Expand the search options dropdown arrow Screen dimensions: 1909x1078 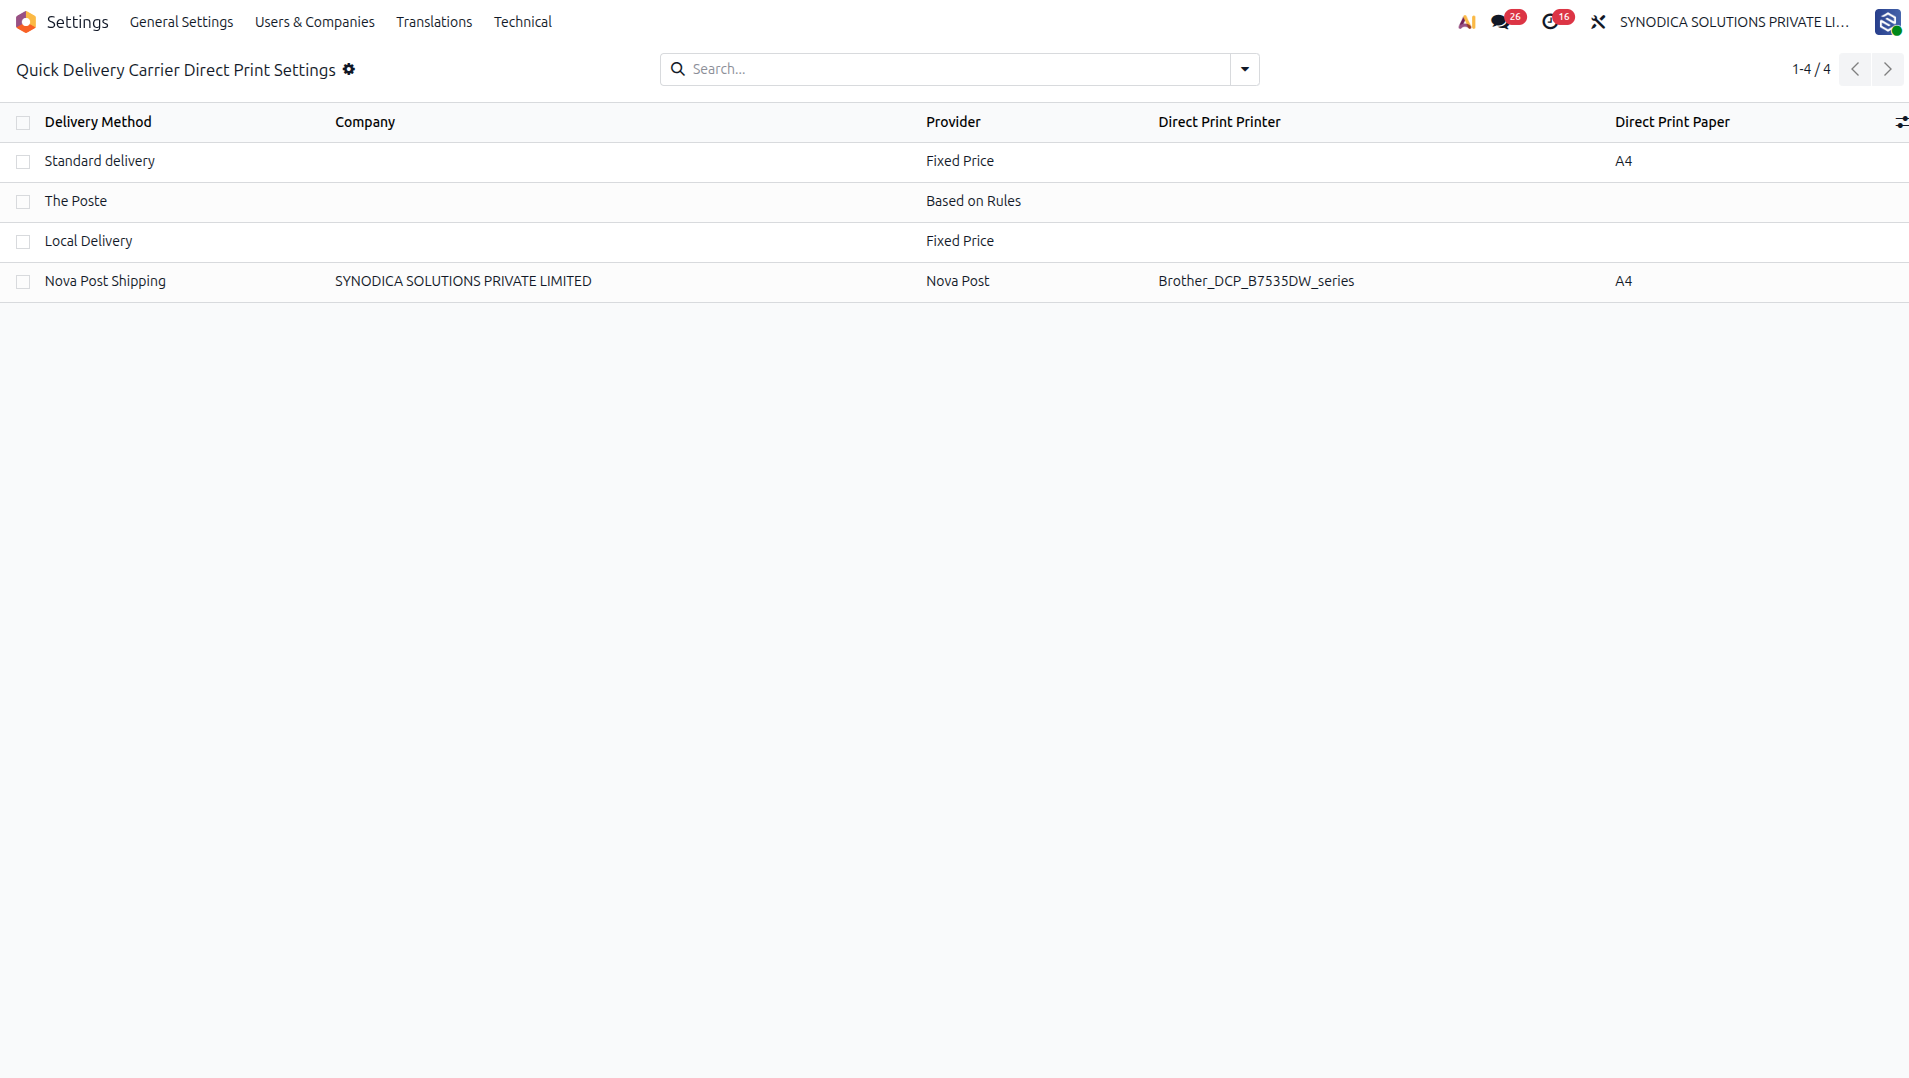(x=1245, y=69)
